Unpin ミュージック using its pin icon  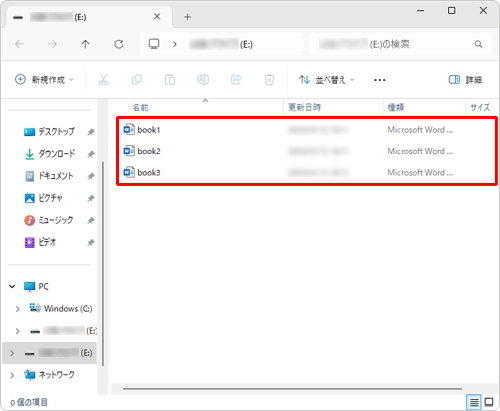(91, 220)
